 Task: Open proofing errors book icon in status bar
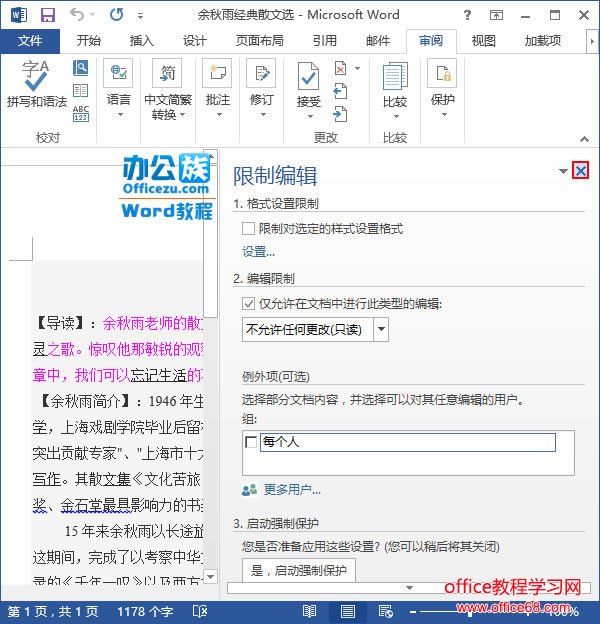click(199, 611)
